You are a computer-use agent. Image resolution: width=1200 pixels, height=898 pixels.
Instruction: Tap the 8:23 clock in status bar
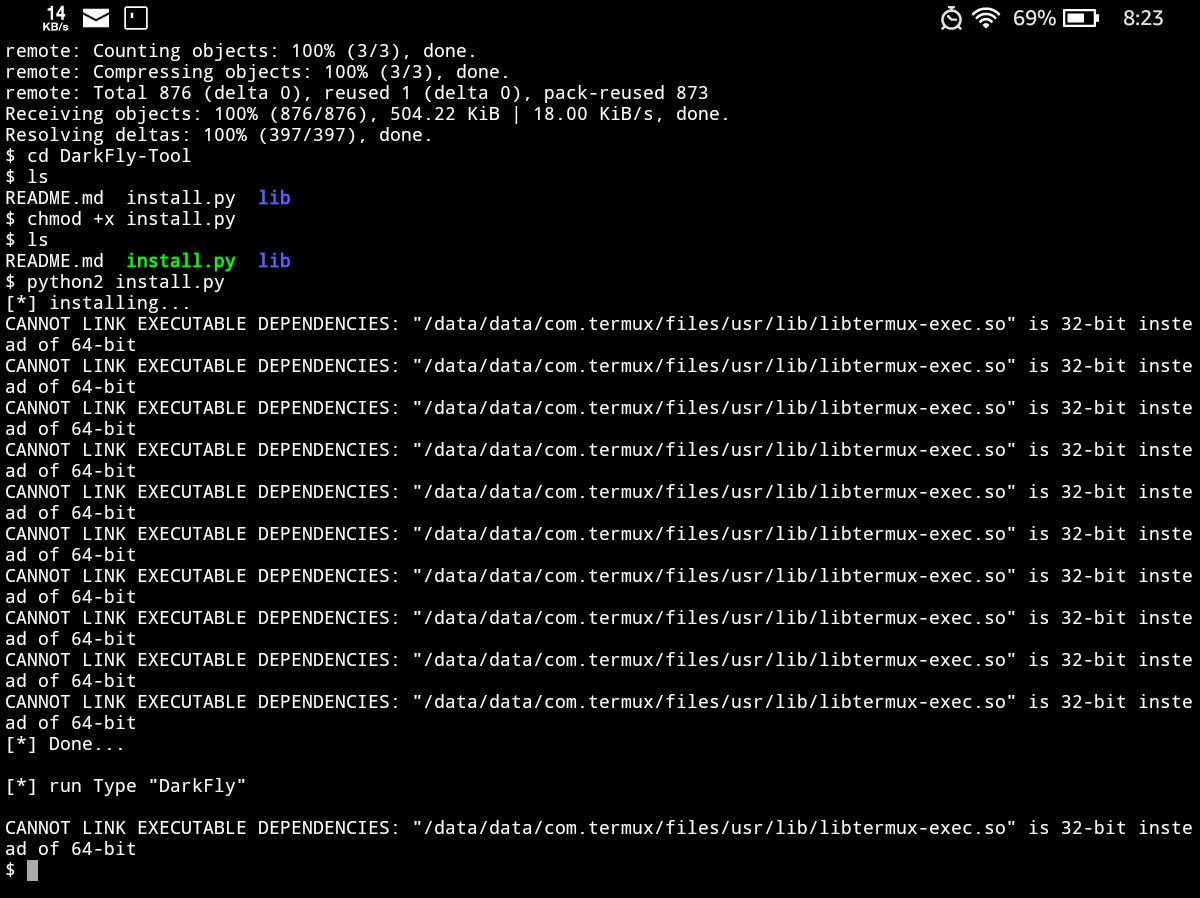click(x=1143, y=18)
